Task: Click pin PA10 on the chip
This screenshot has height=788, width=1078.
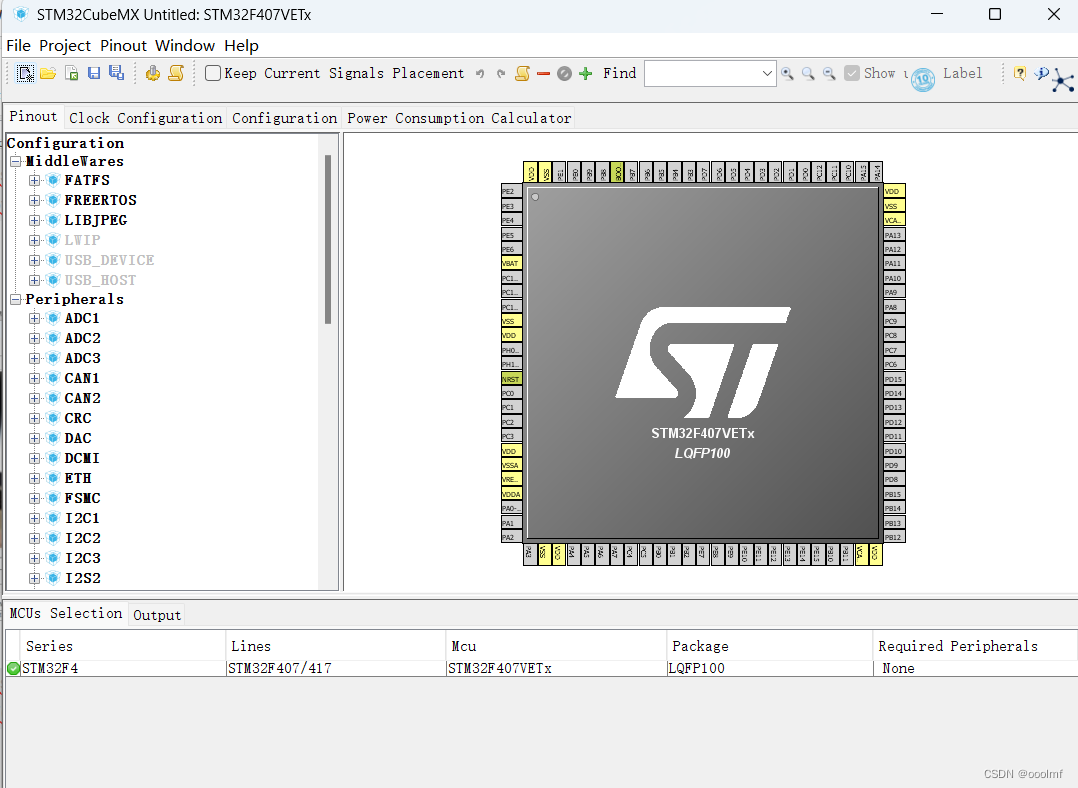Action: point(894,278)
